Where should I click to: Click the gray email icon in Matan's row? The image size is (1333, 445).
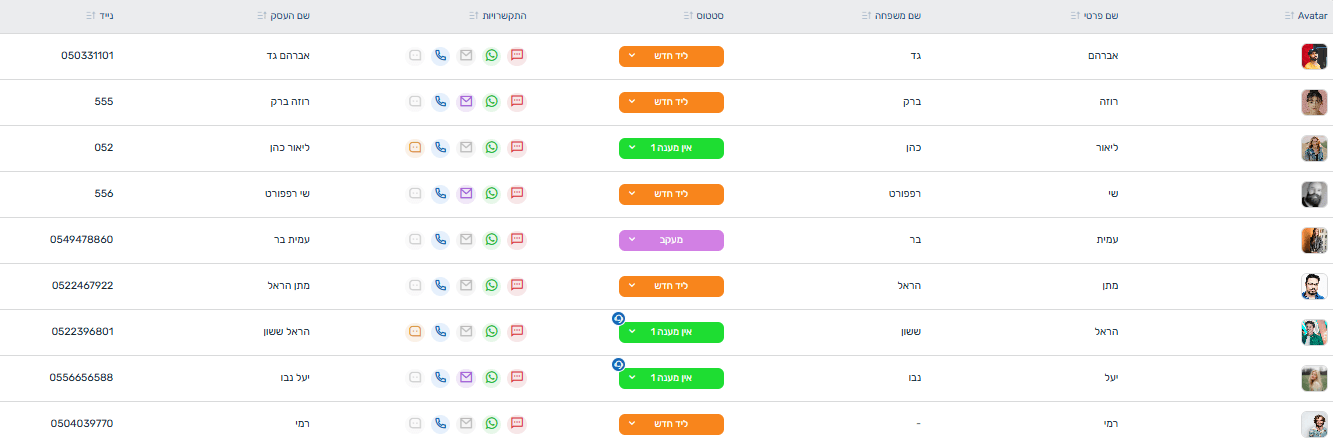coord(465,286)
